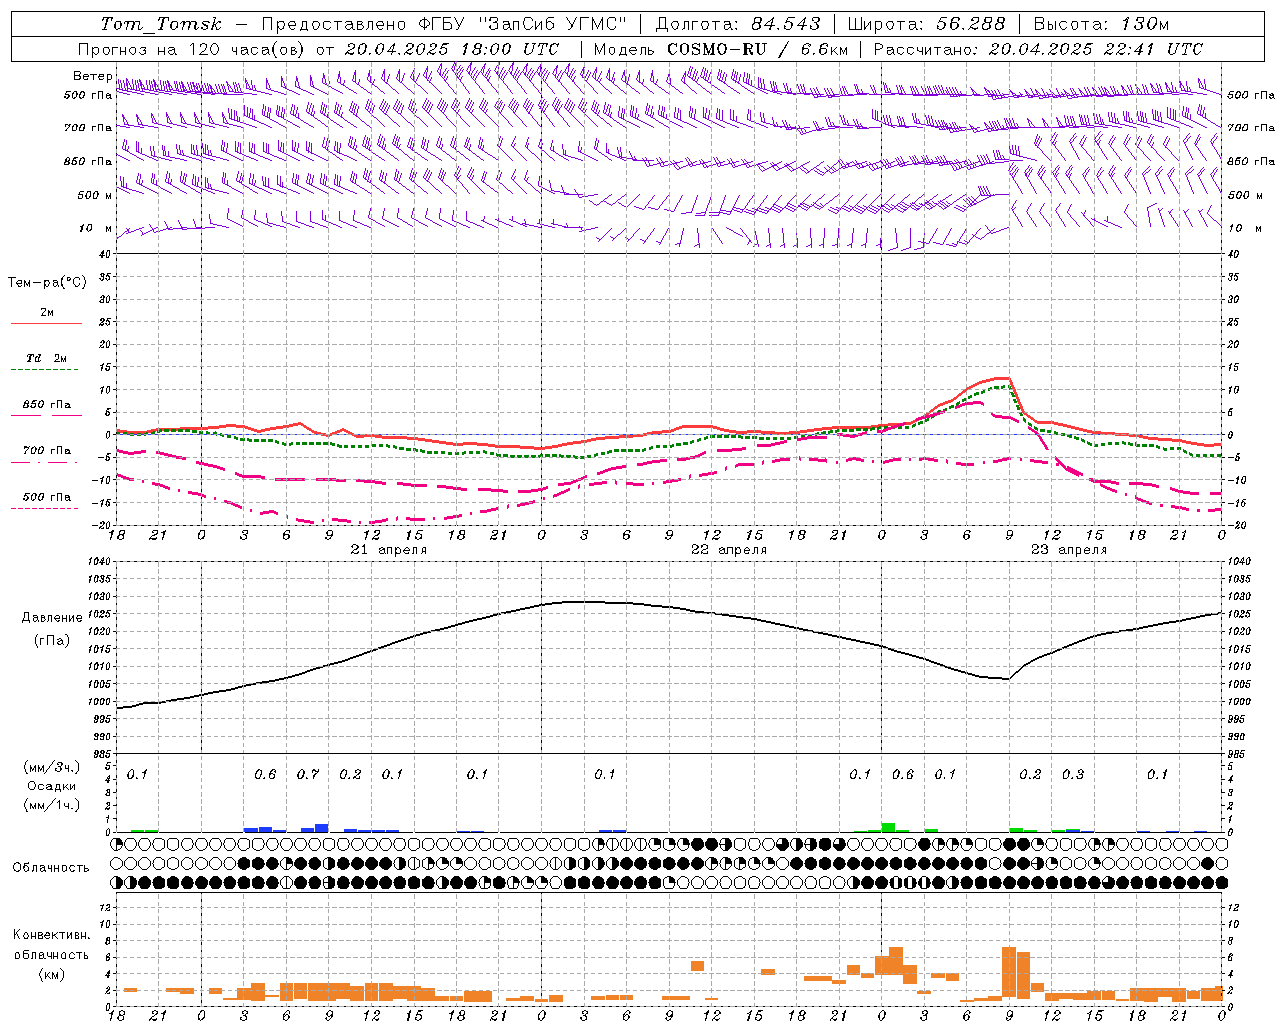Click the 0.7 precipitation value
1280x1024 pixels.
[308, 775]
